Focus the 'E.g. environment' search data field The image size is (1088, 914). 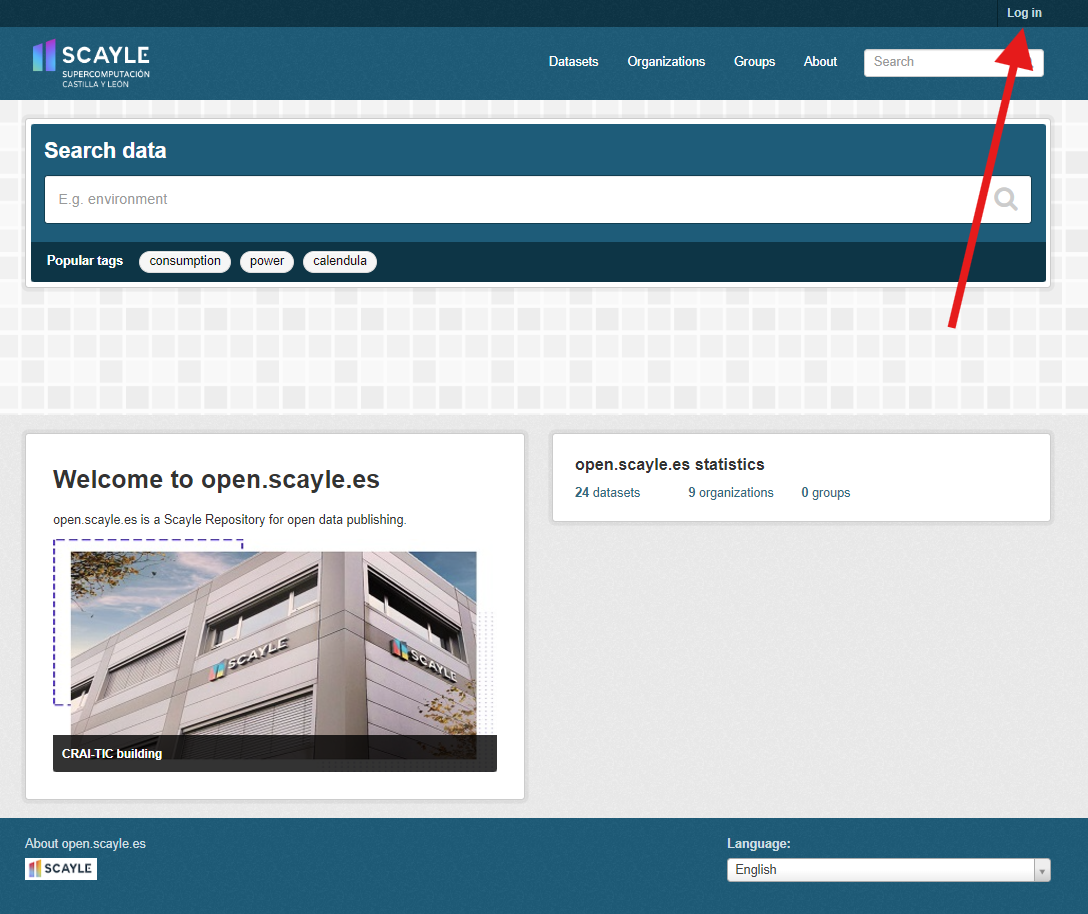538,199
